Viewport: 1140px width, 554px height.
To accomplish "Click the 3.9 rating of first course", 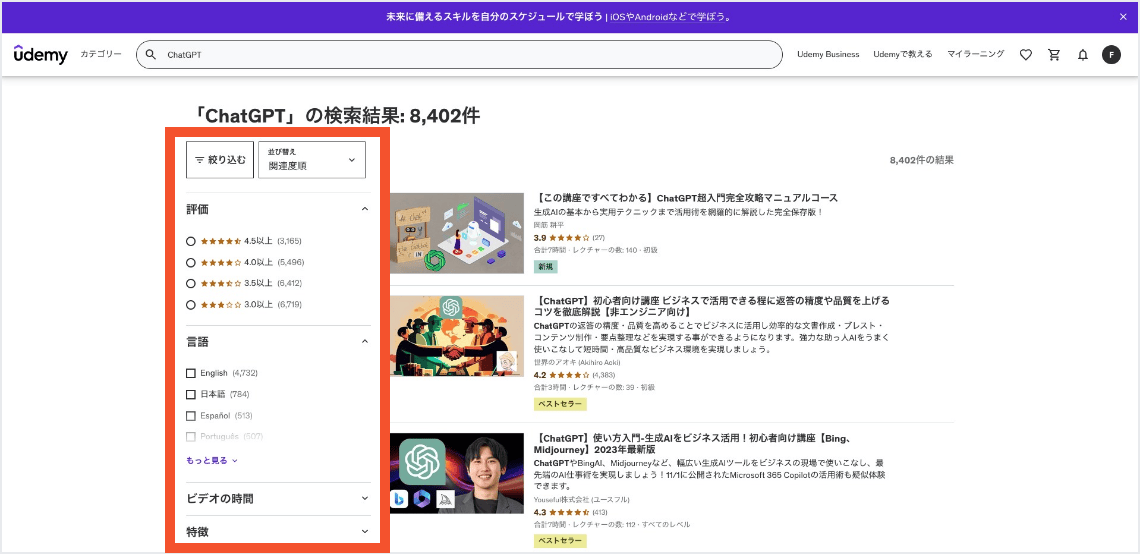I will click(x=539, y=238).
